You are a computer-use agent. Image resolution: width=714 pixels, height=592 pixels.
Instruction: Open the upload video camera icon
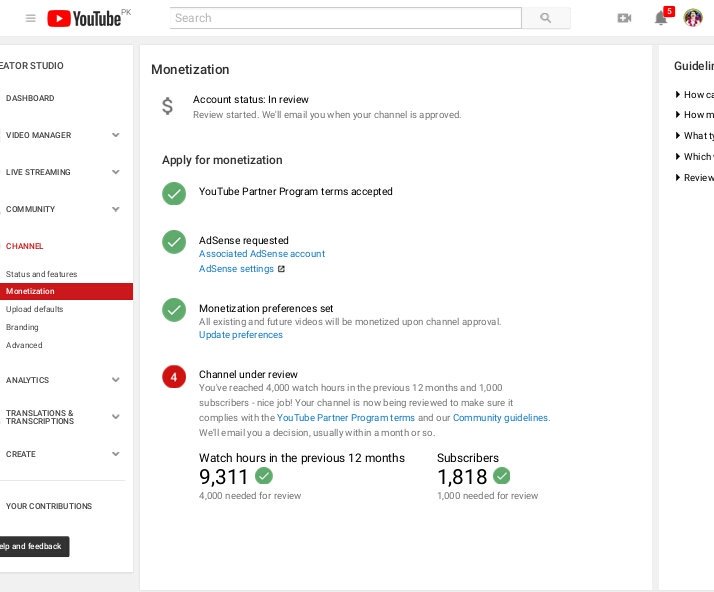tap(624, 18)
